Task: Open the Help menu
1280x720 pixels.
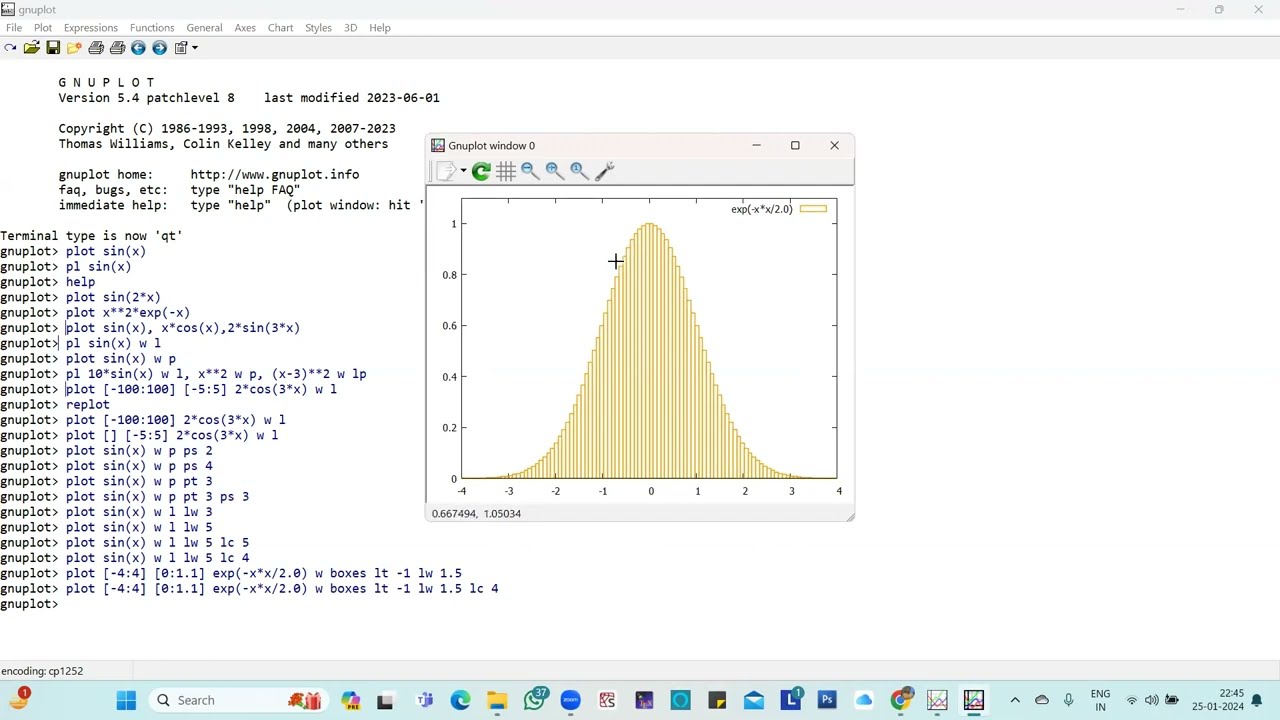Action: [x=380, y=28]
